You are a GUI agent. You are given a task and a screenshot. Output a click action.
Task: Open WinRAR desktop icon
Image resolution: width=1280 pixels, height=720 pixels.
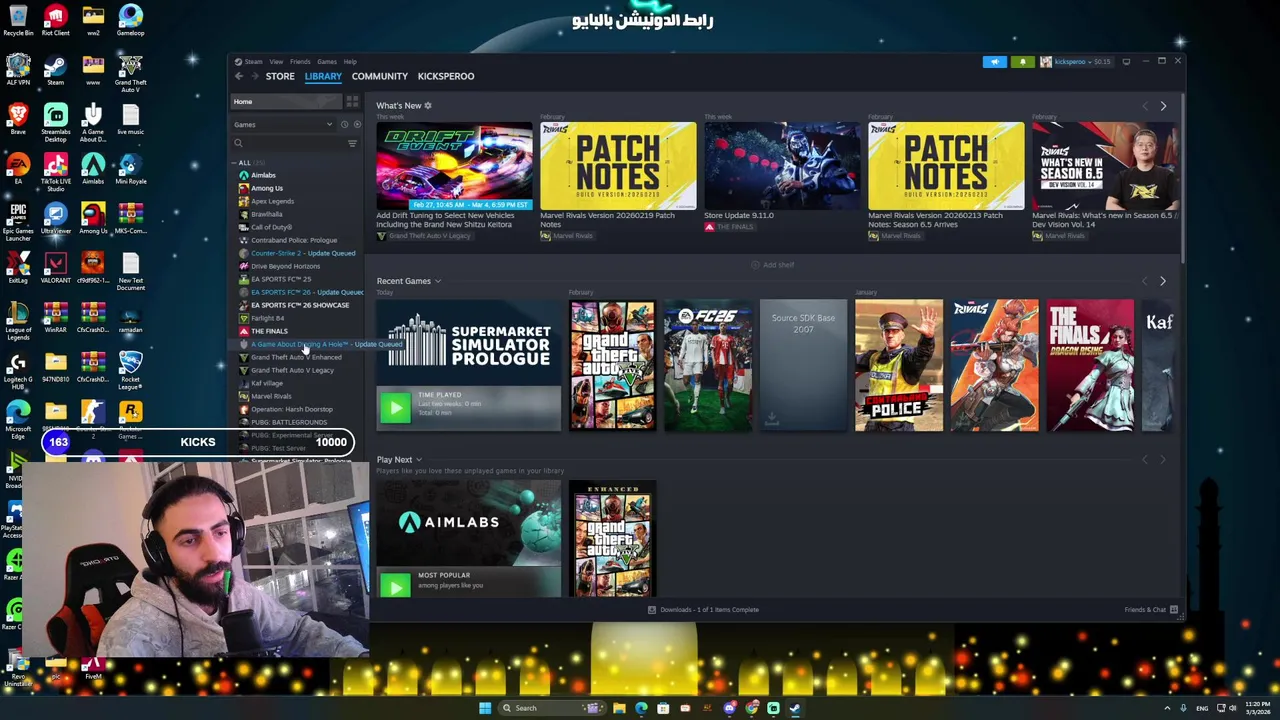(55, 317)
